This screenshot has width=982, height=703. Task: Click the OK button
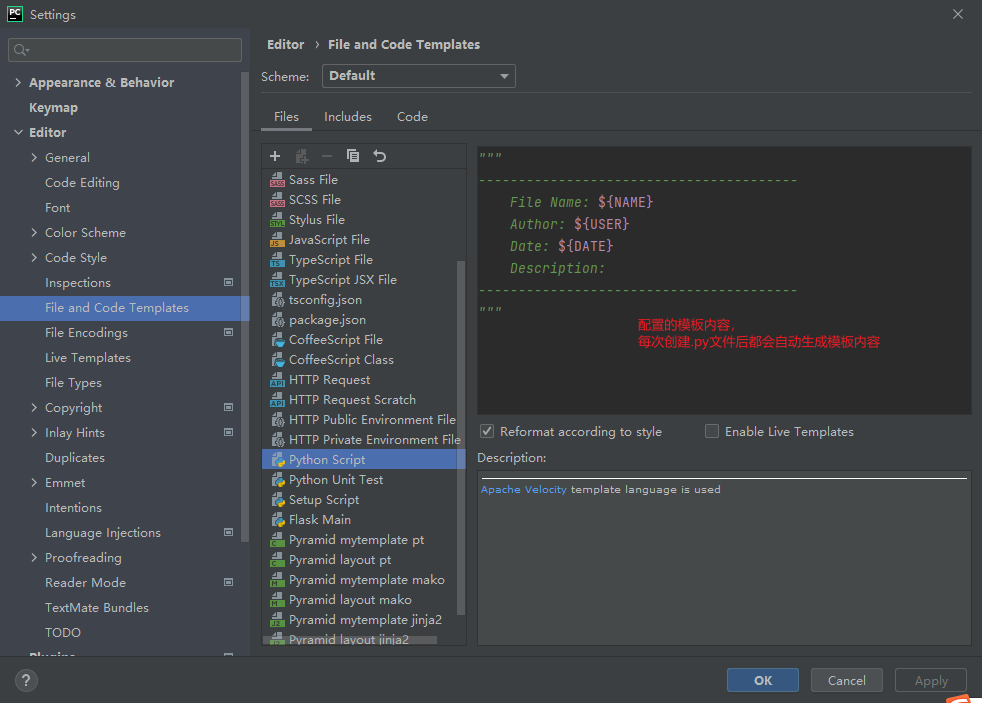[762, 680]
